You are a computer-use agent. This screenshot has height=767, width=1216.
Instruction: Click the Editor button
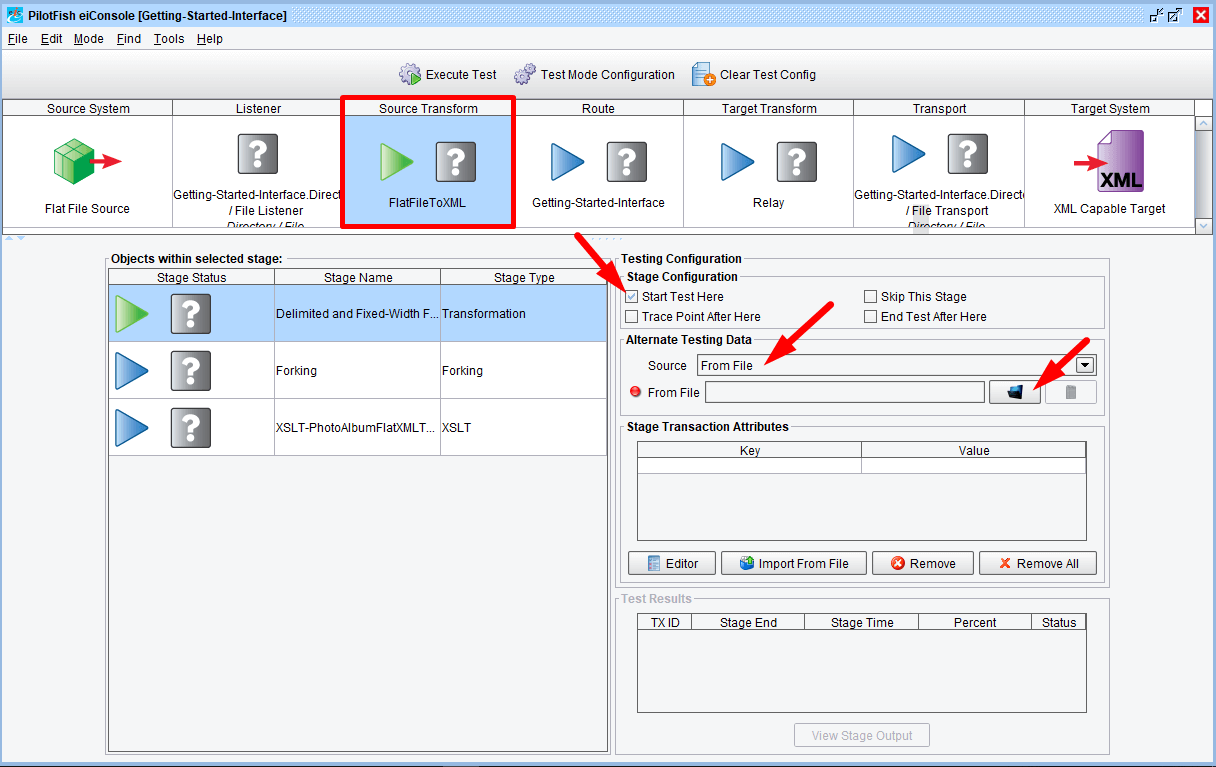pos(671,563)
